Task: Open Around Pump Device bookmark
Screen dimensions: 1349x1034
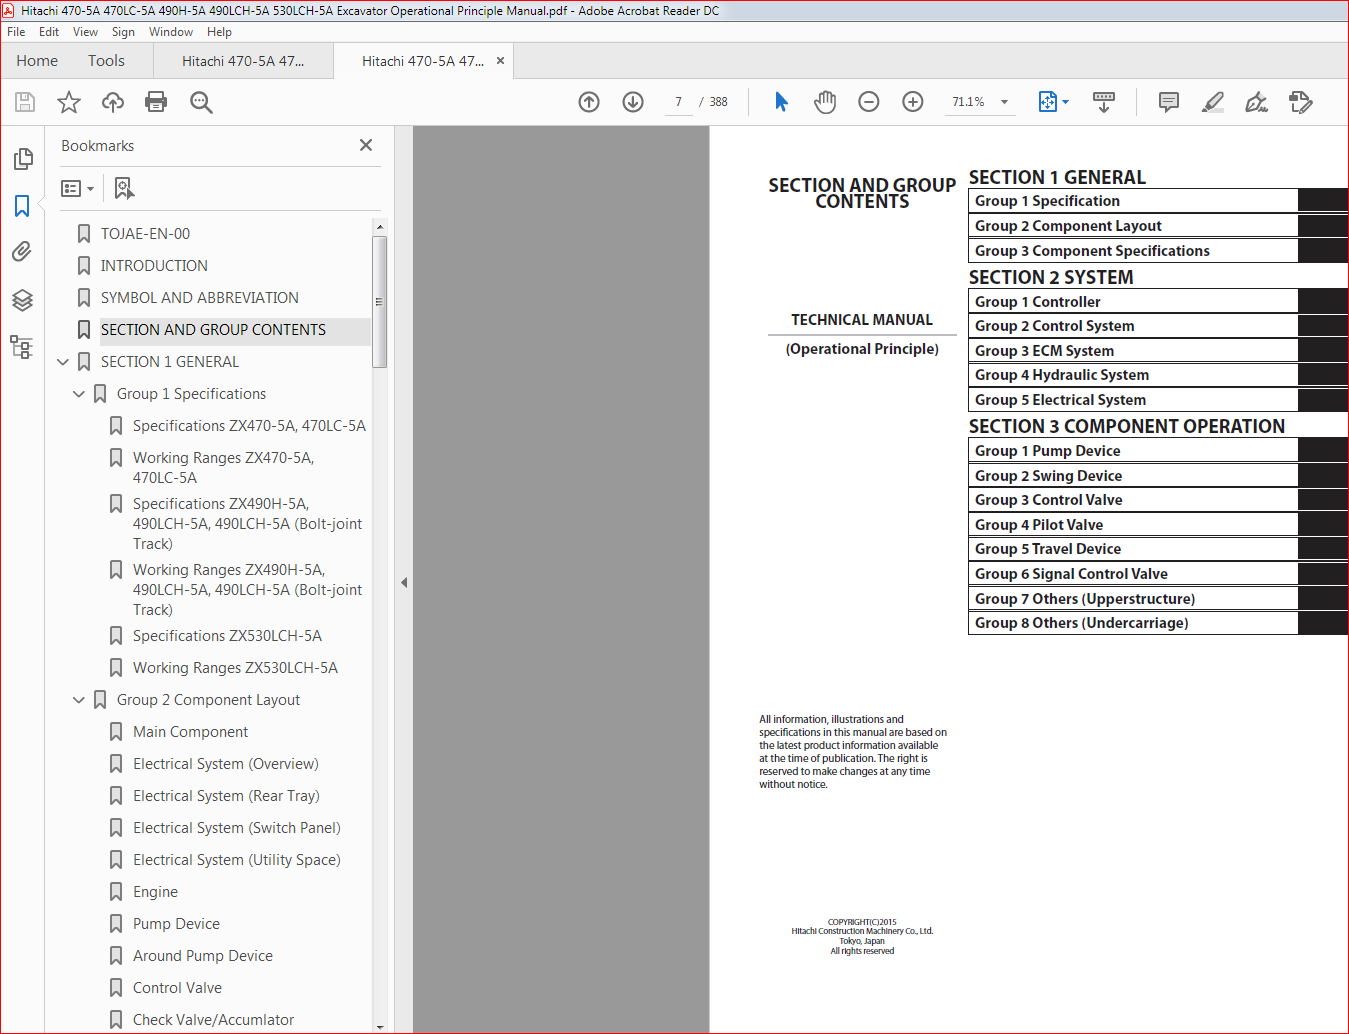Action: pos(202,956)
